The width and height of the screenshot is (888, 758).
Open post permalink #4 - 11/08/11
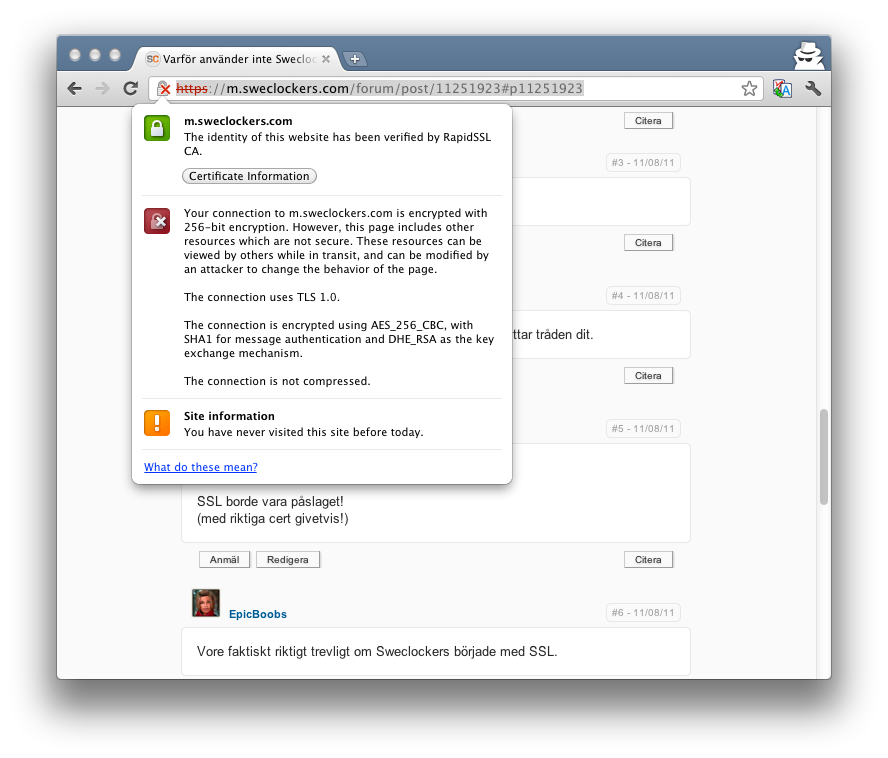643,296
